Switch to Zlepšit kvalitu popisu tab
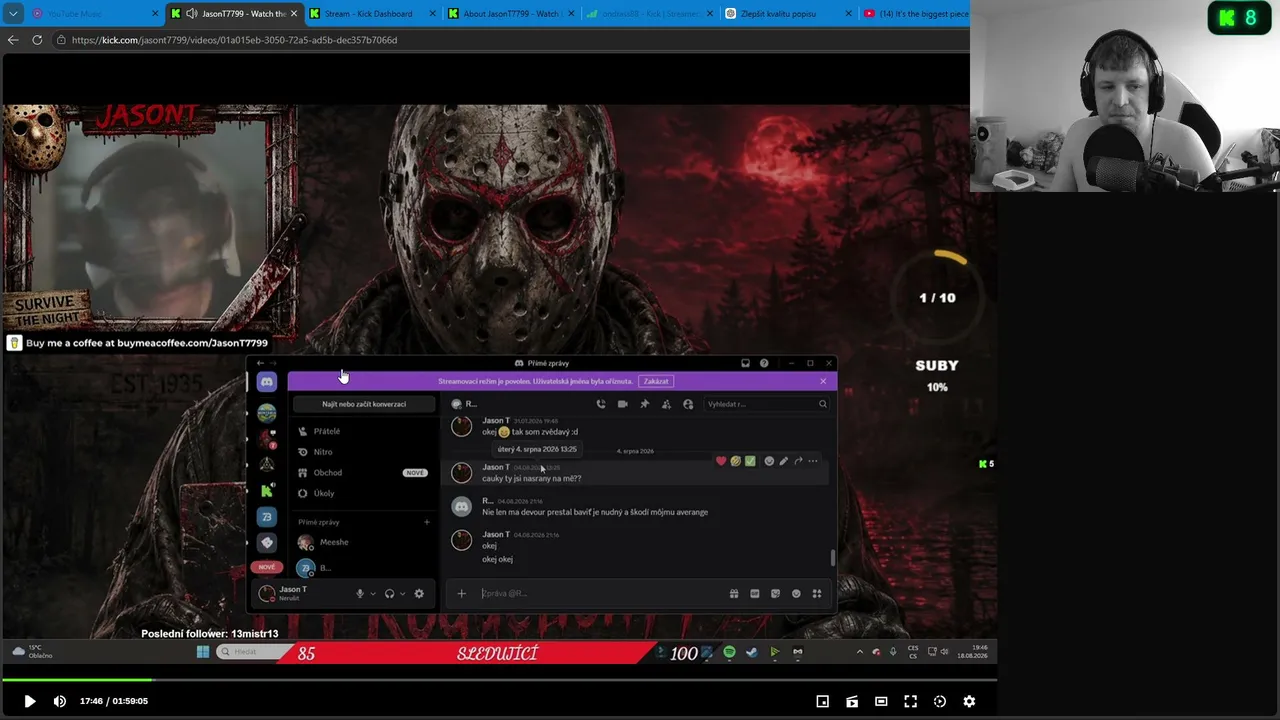This screenshot has height=720, width=1280. (787, 14)
